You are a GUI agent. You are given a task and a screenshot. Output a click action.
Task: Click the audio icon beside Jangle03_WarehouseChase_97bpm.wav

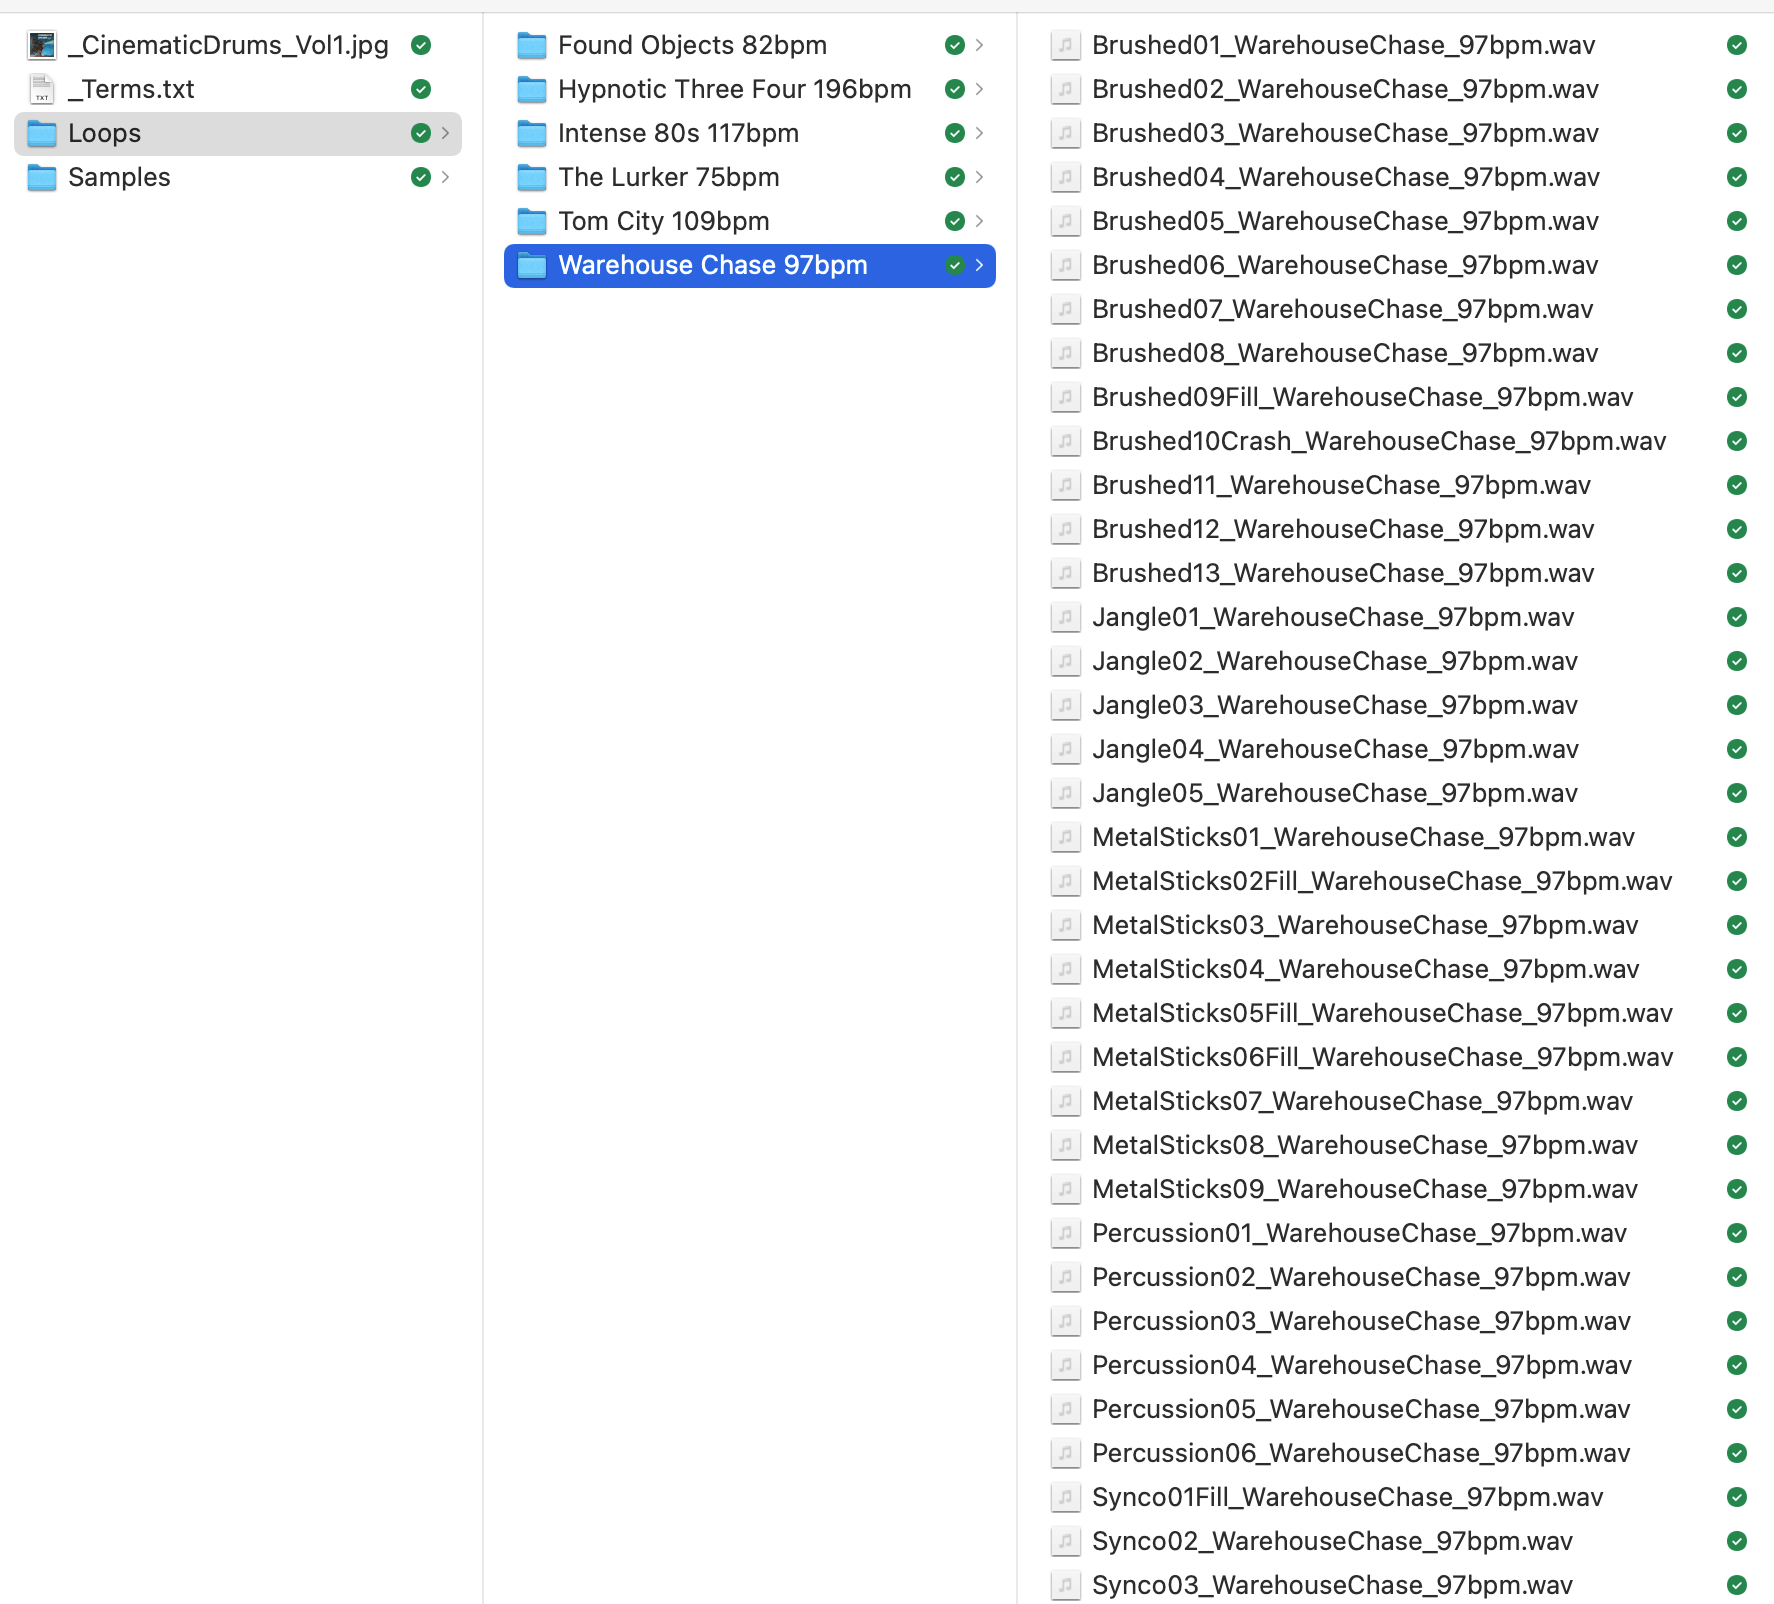click(1065, 705)
